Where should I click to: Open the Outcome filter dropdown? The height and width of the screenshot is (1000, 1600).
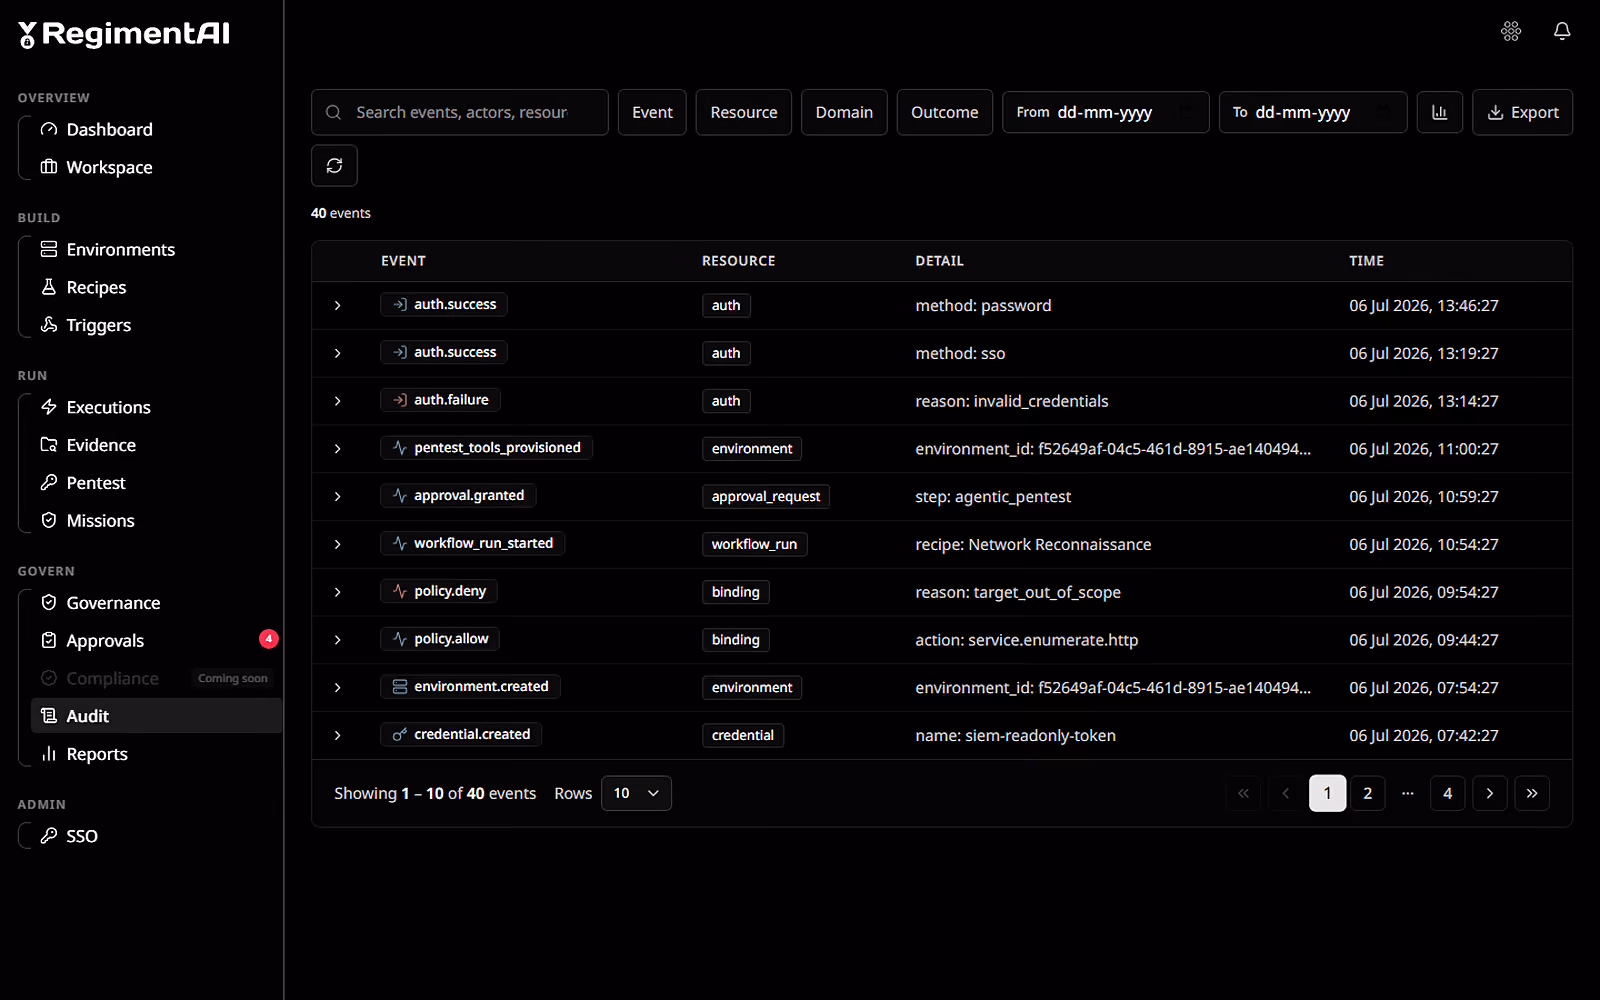(945, 112)
